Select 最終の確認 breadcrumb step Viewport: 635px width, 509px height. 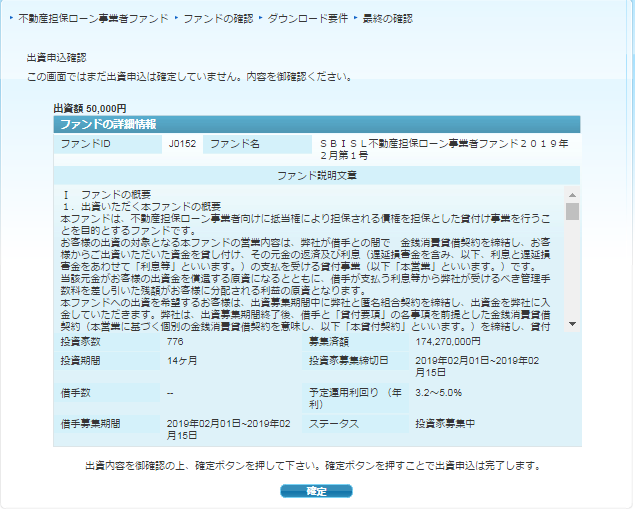[388, 19]
